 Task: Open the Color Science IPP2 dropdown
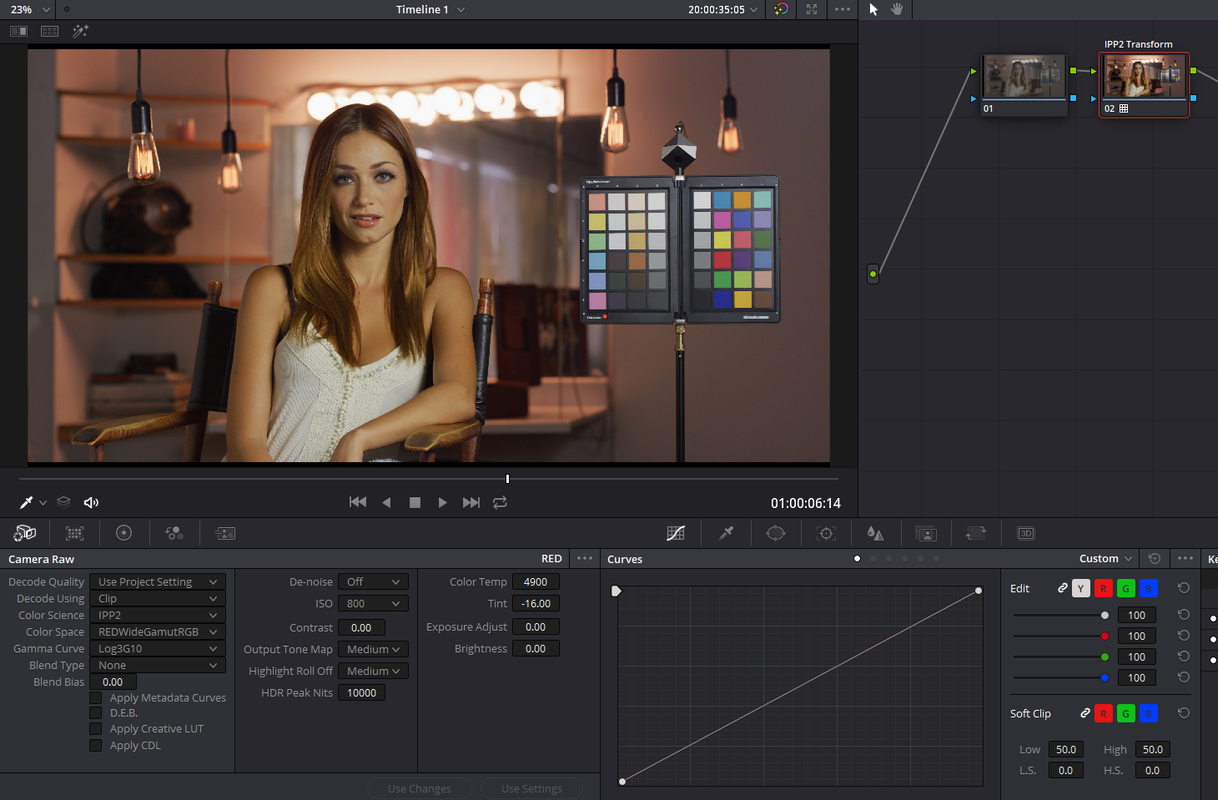(158, 615)
